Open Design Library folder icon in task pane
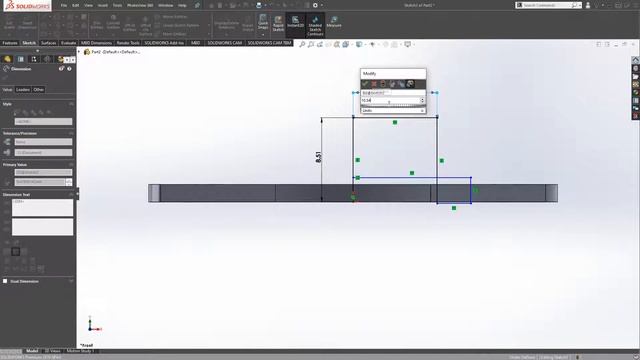This screenshot has width=640, height=360. [636, 76]
